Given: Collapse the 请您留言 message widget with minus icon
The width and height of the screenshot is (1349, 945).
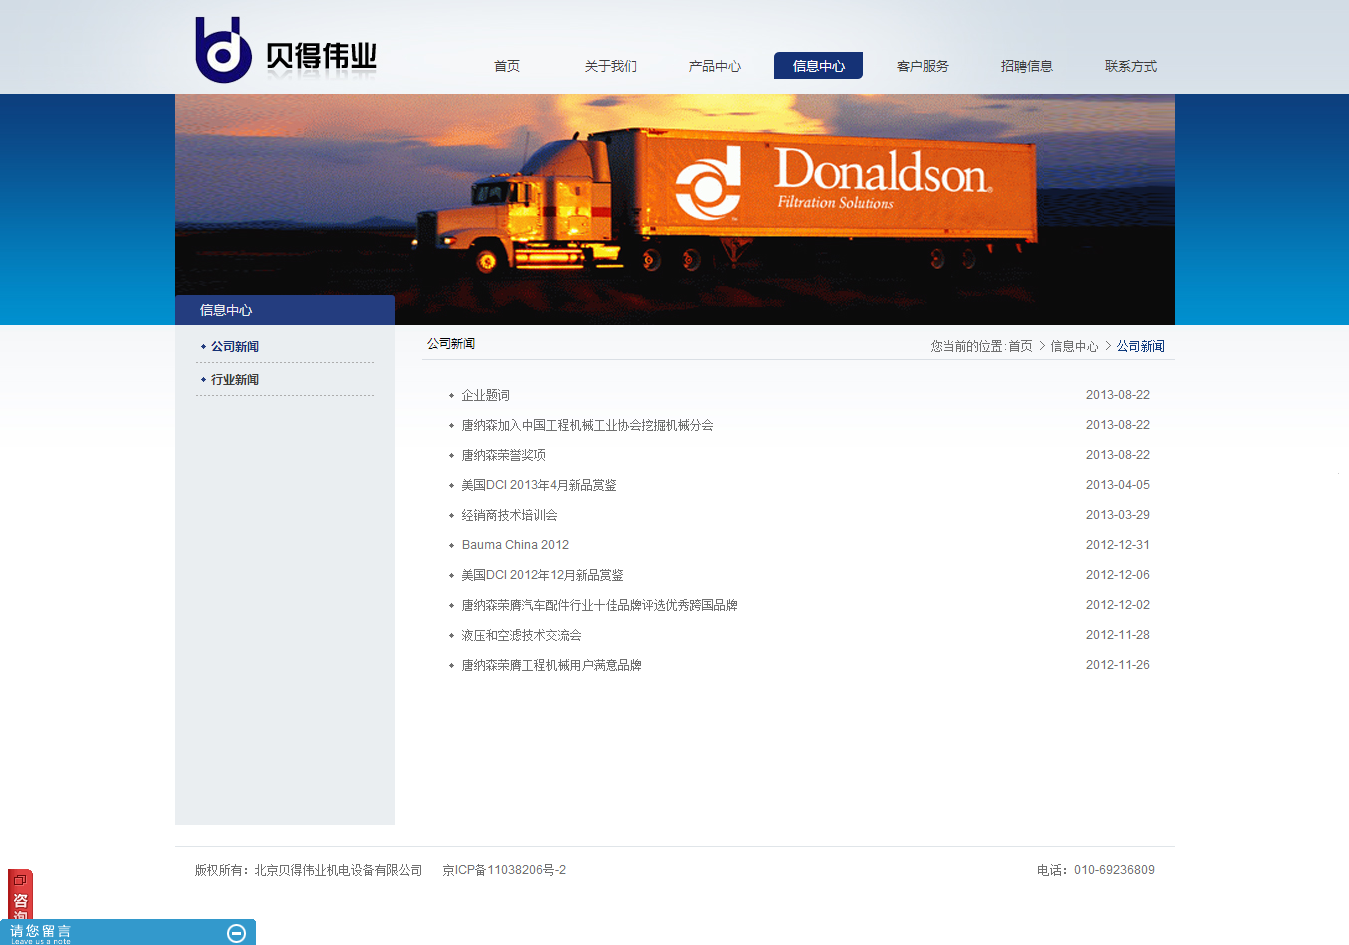Looking at the screenshot, I should tap(237, 933).
